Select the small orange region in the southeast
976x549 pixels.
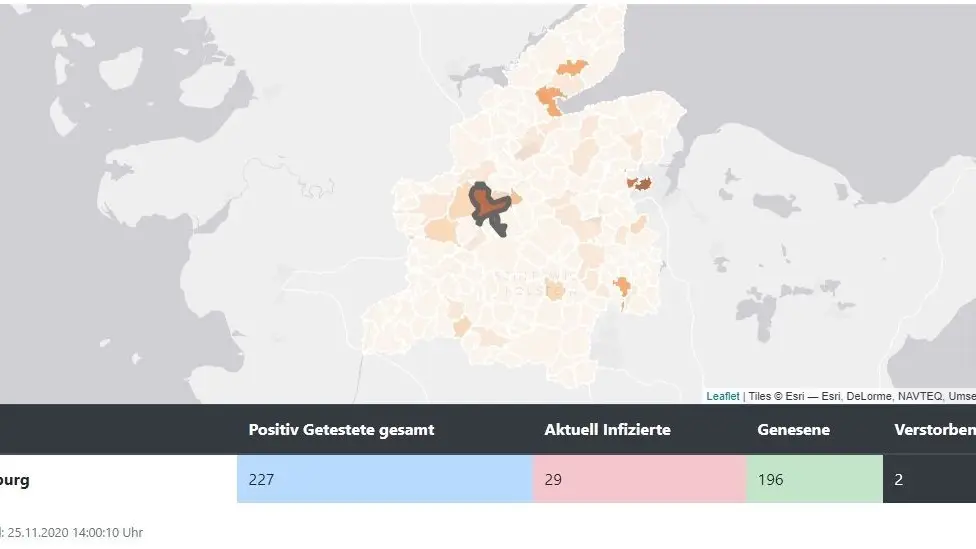tap(621, 287)
